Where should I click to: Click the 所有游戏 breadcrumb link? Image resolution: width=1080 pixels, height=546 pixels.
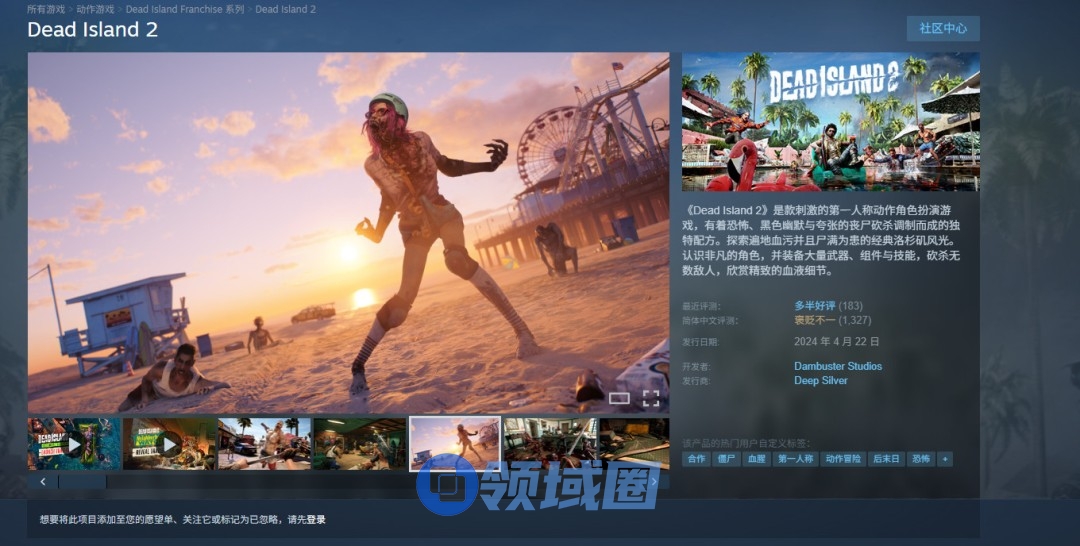pyautogui.click(x=47, y=9)
